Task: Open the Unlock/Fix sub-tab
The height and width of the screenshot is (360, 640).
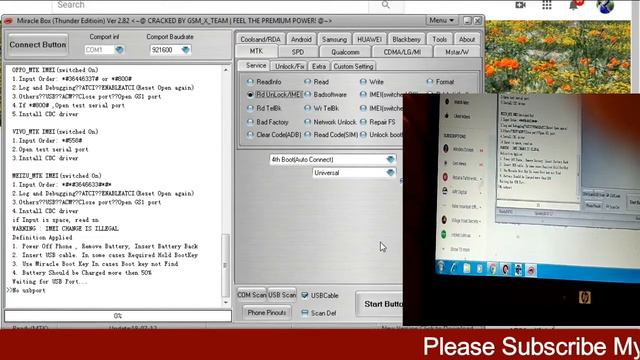Action: [x=289, y=66]
